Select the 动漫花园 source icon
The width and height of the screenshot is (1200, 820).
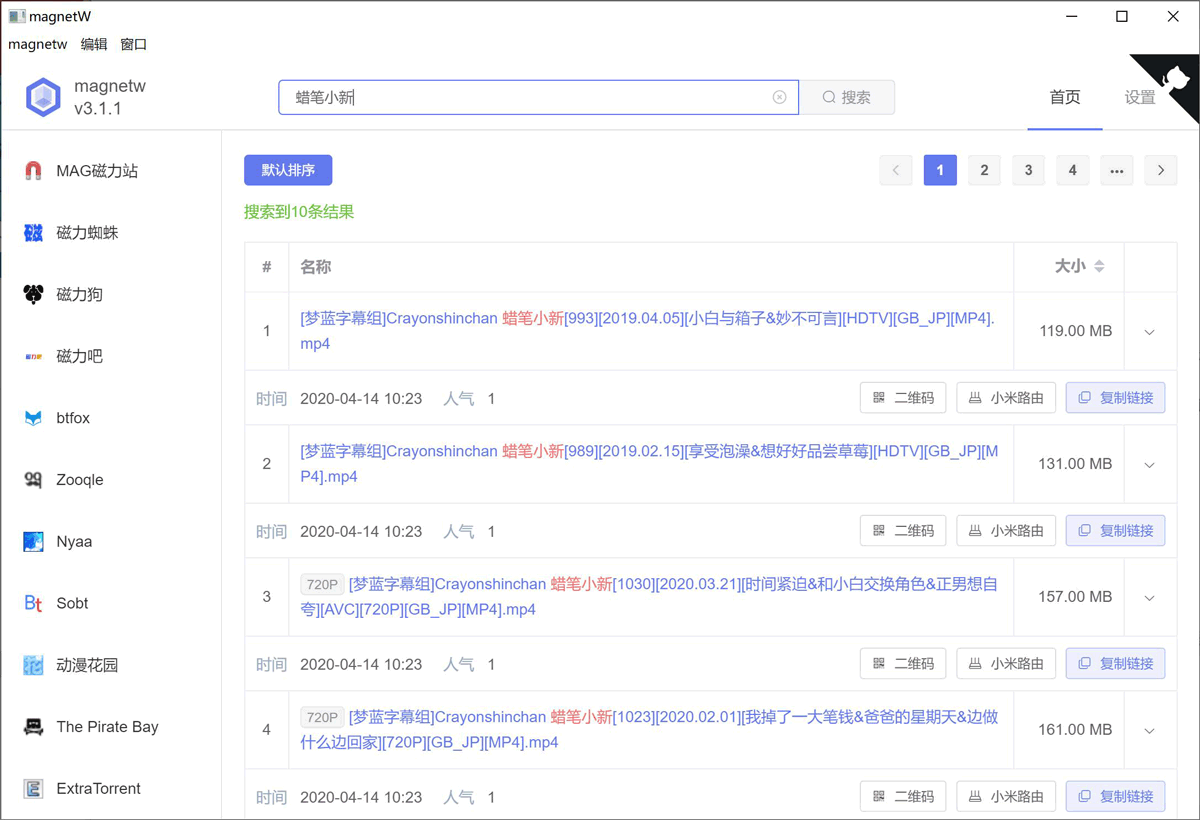point(33,665)
